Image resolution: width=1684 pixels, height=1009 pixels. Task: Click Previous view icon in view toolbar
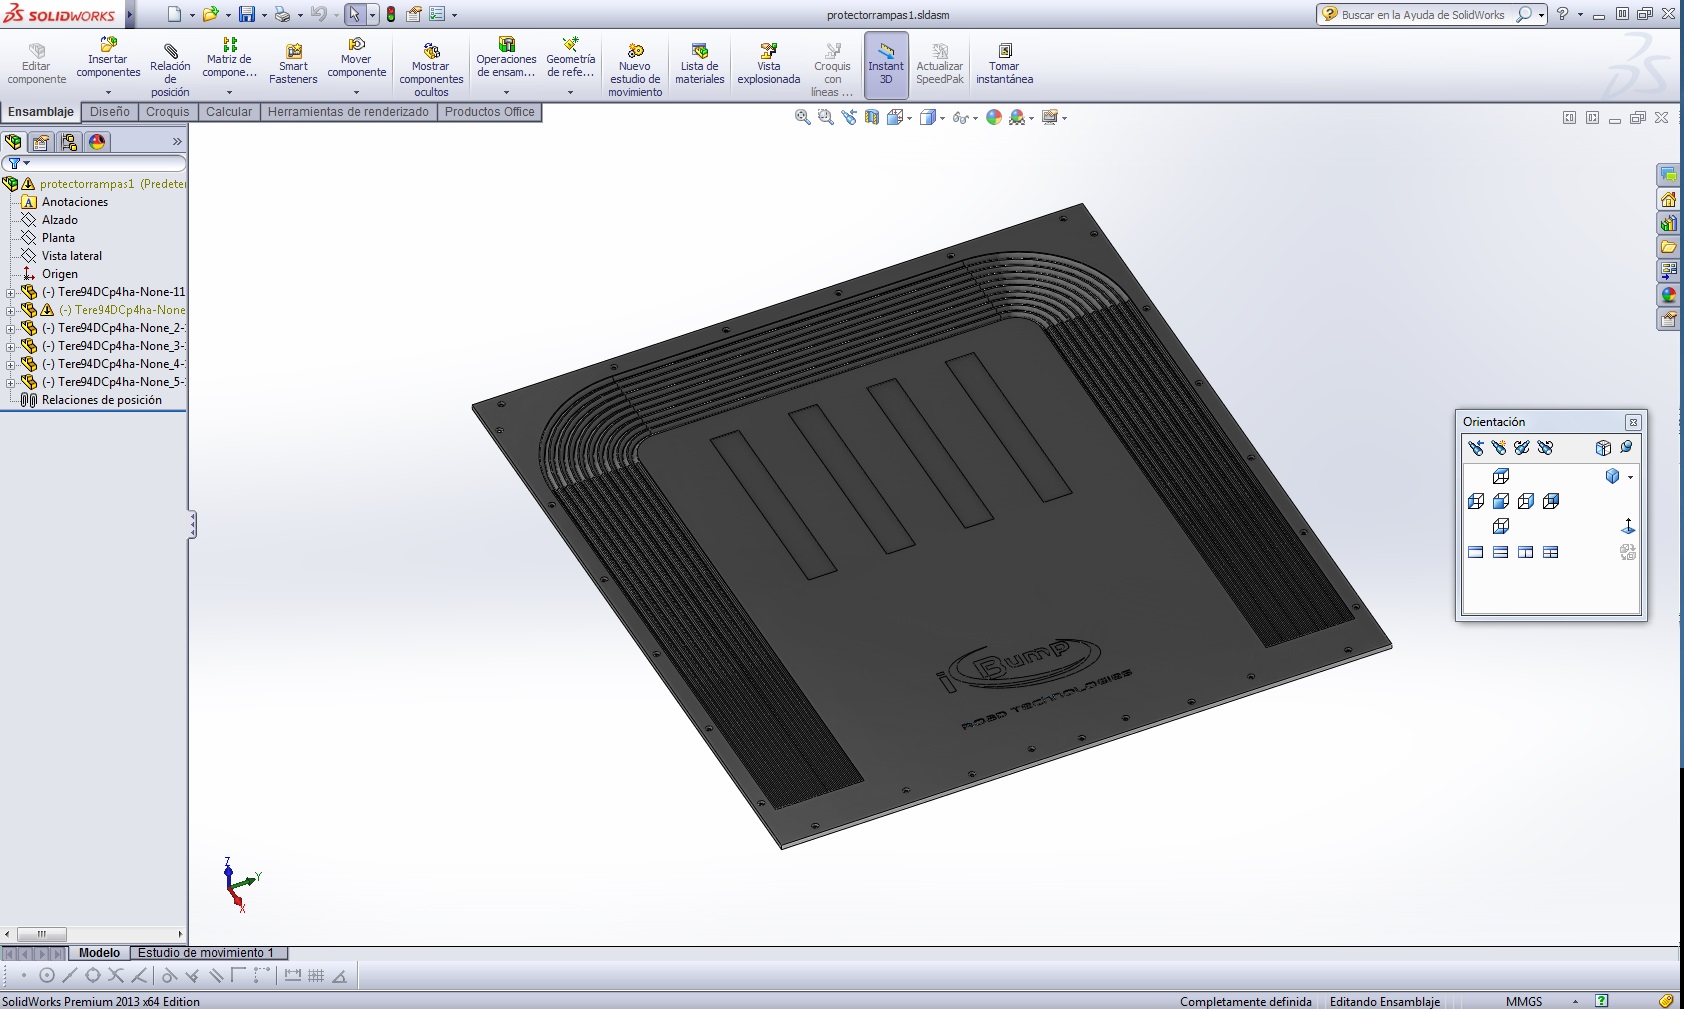click(x=849, y=118)
